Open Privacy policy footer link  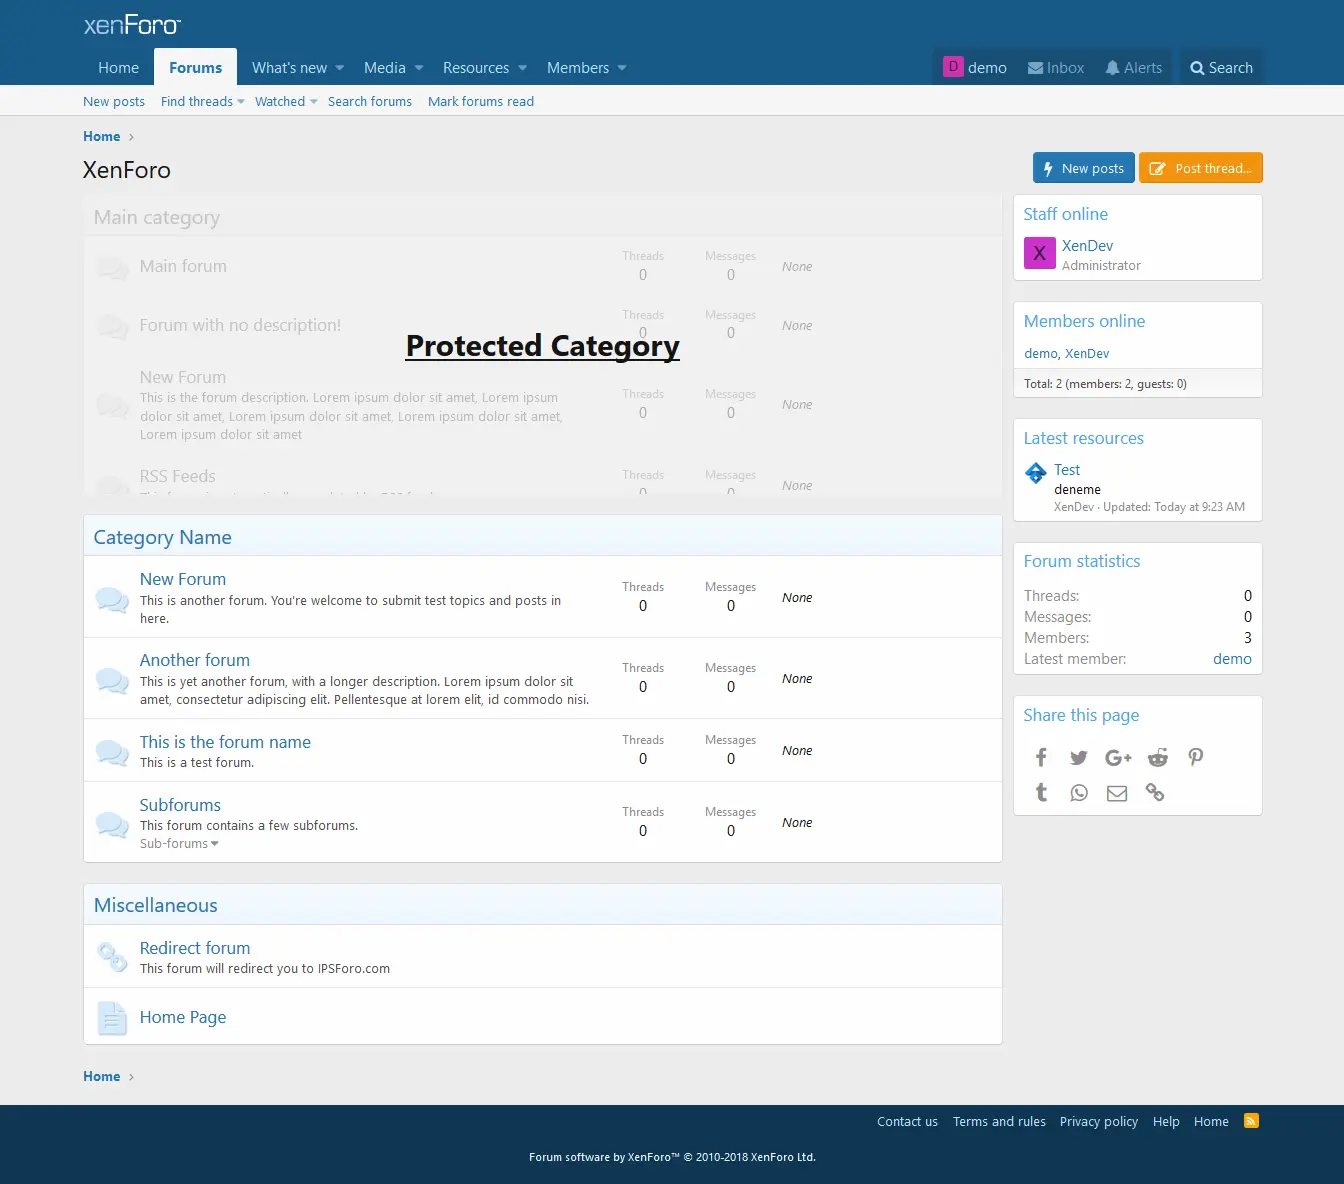coord(1099,1121)
